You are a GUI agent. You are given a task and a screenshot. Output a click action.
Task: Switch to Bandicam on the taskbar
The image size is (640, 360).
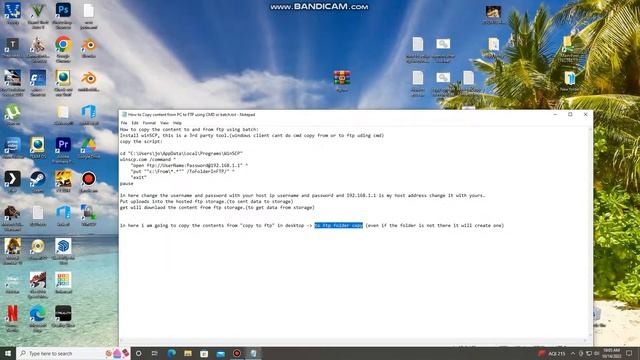tap(237, 353)
